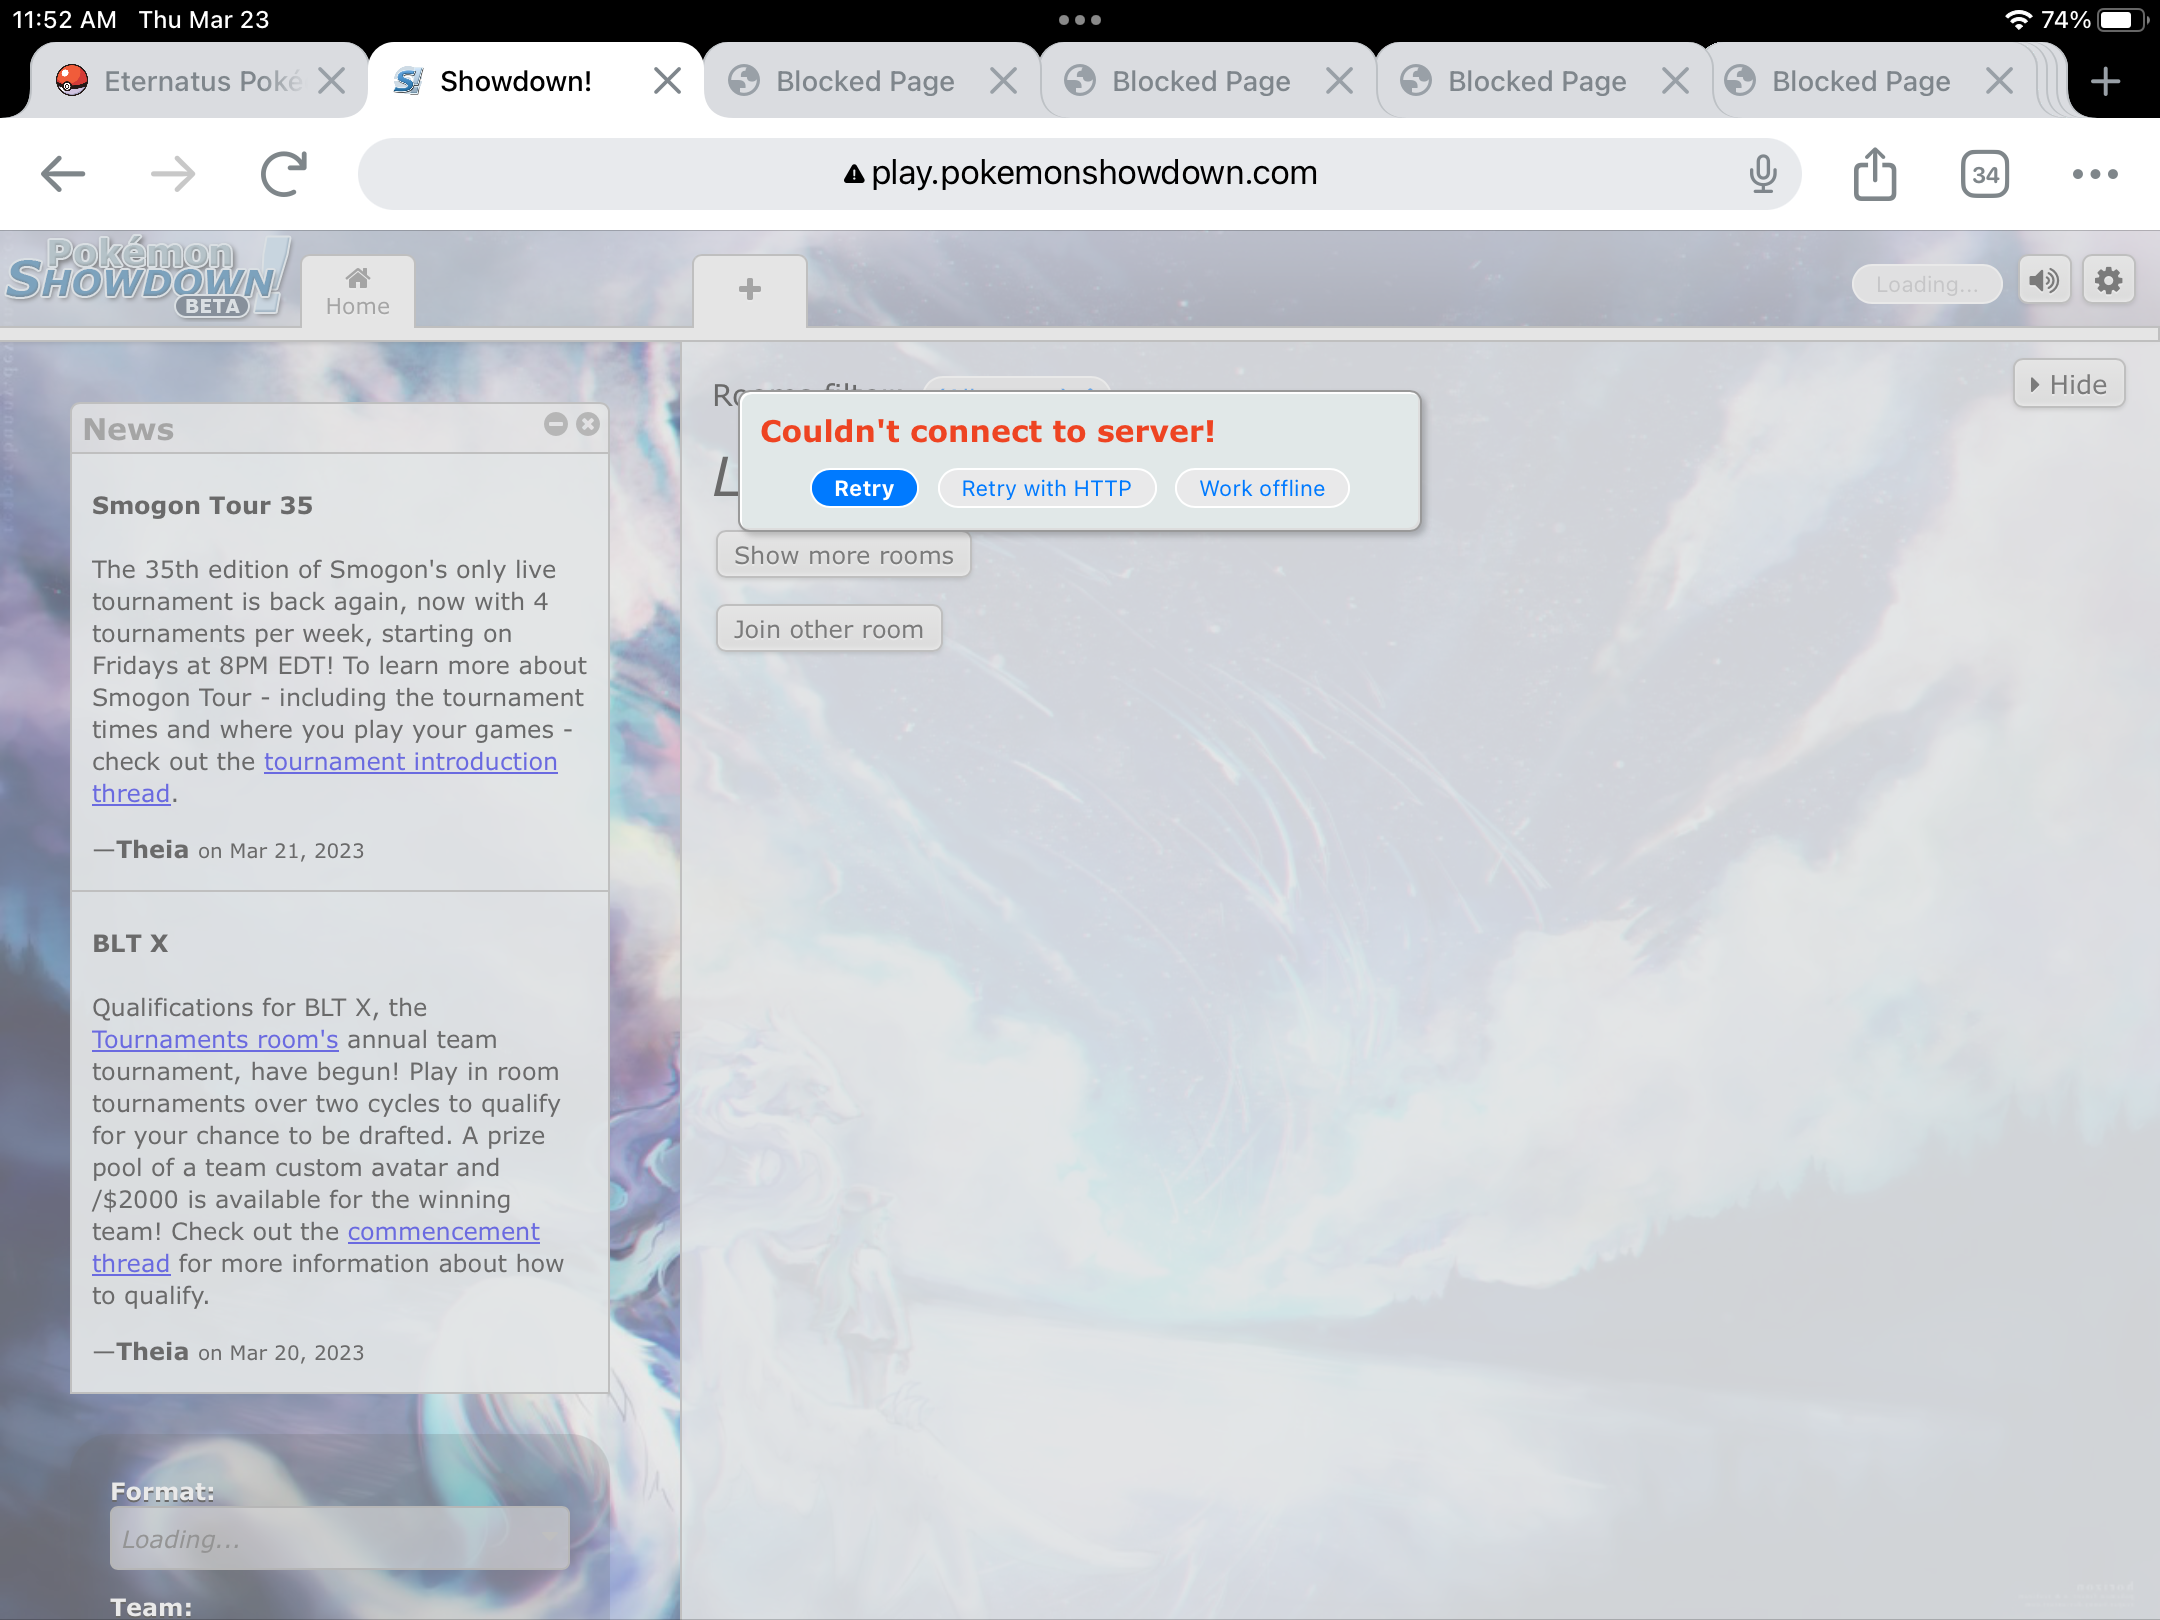
Task: Minimize the News panel
Action: pyautogui.click(x=556, y=425)
